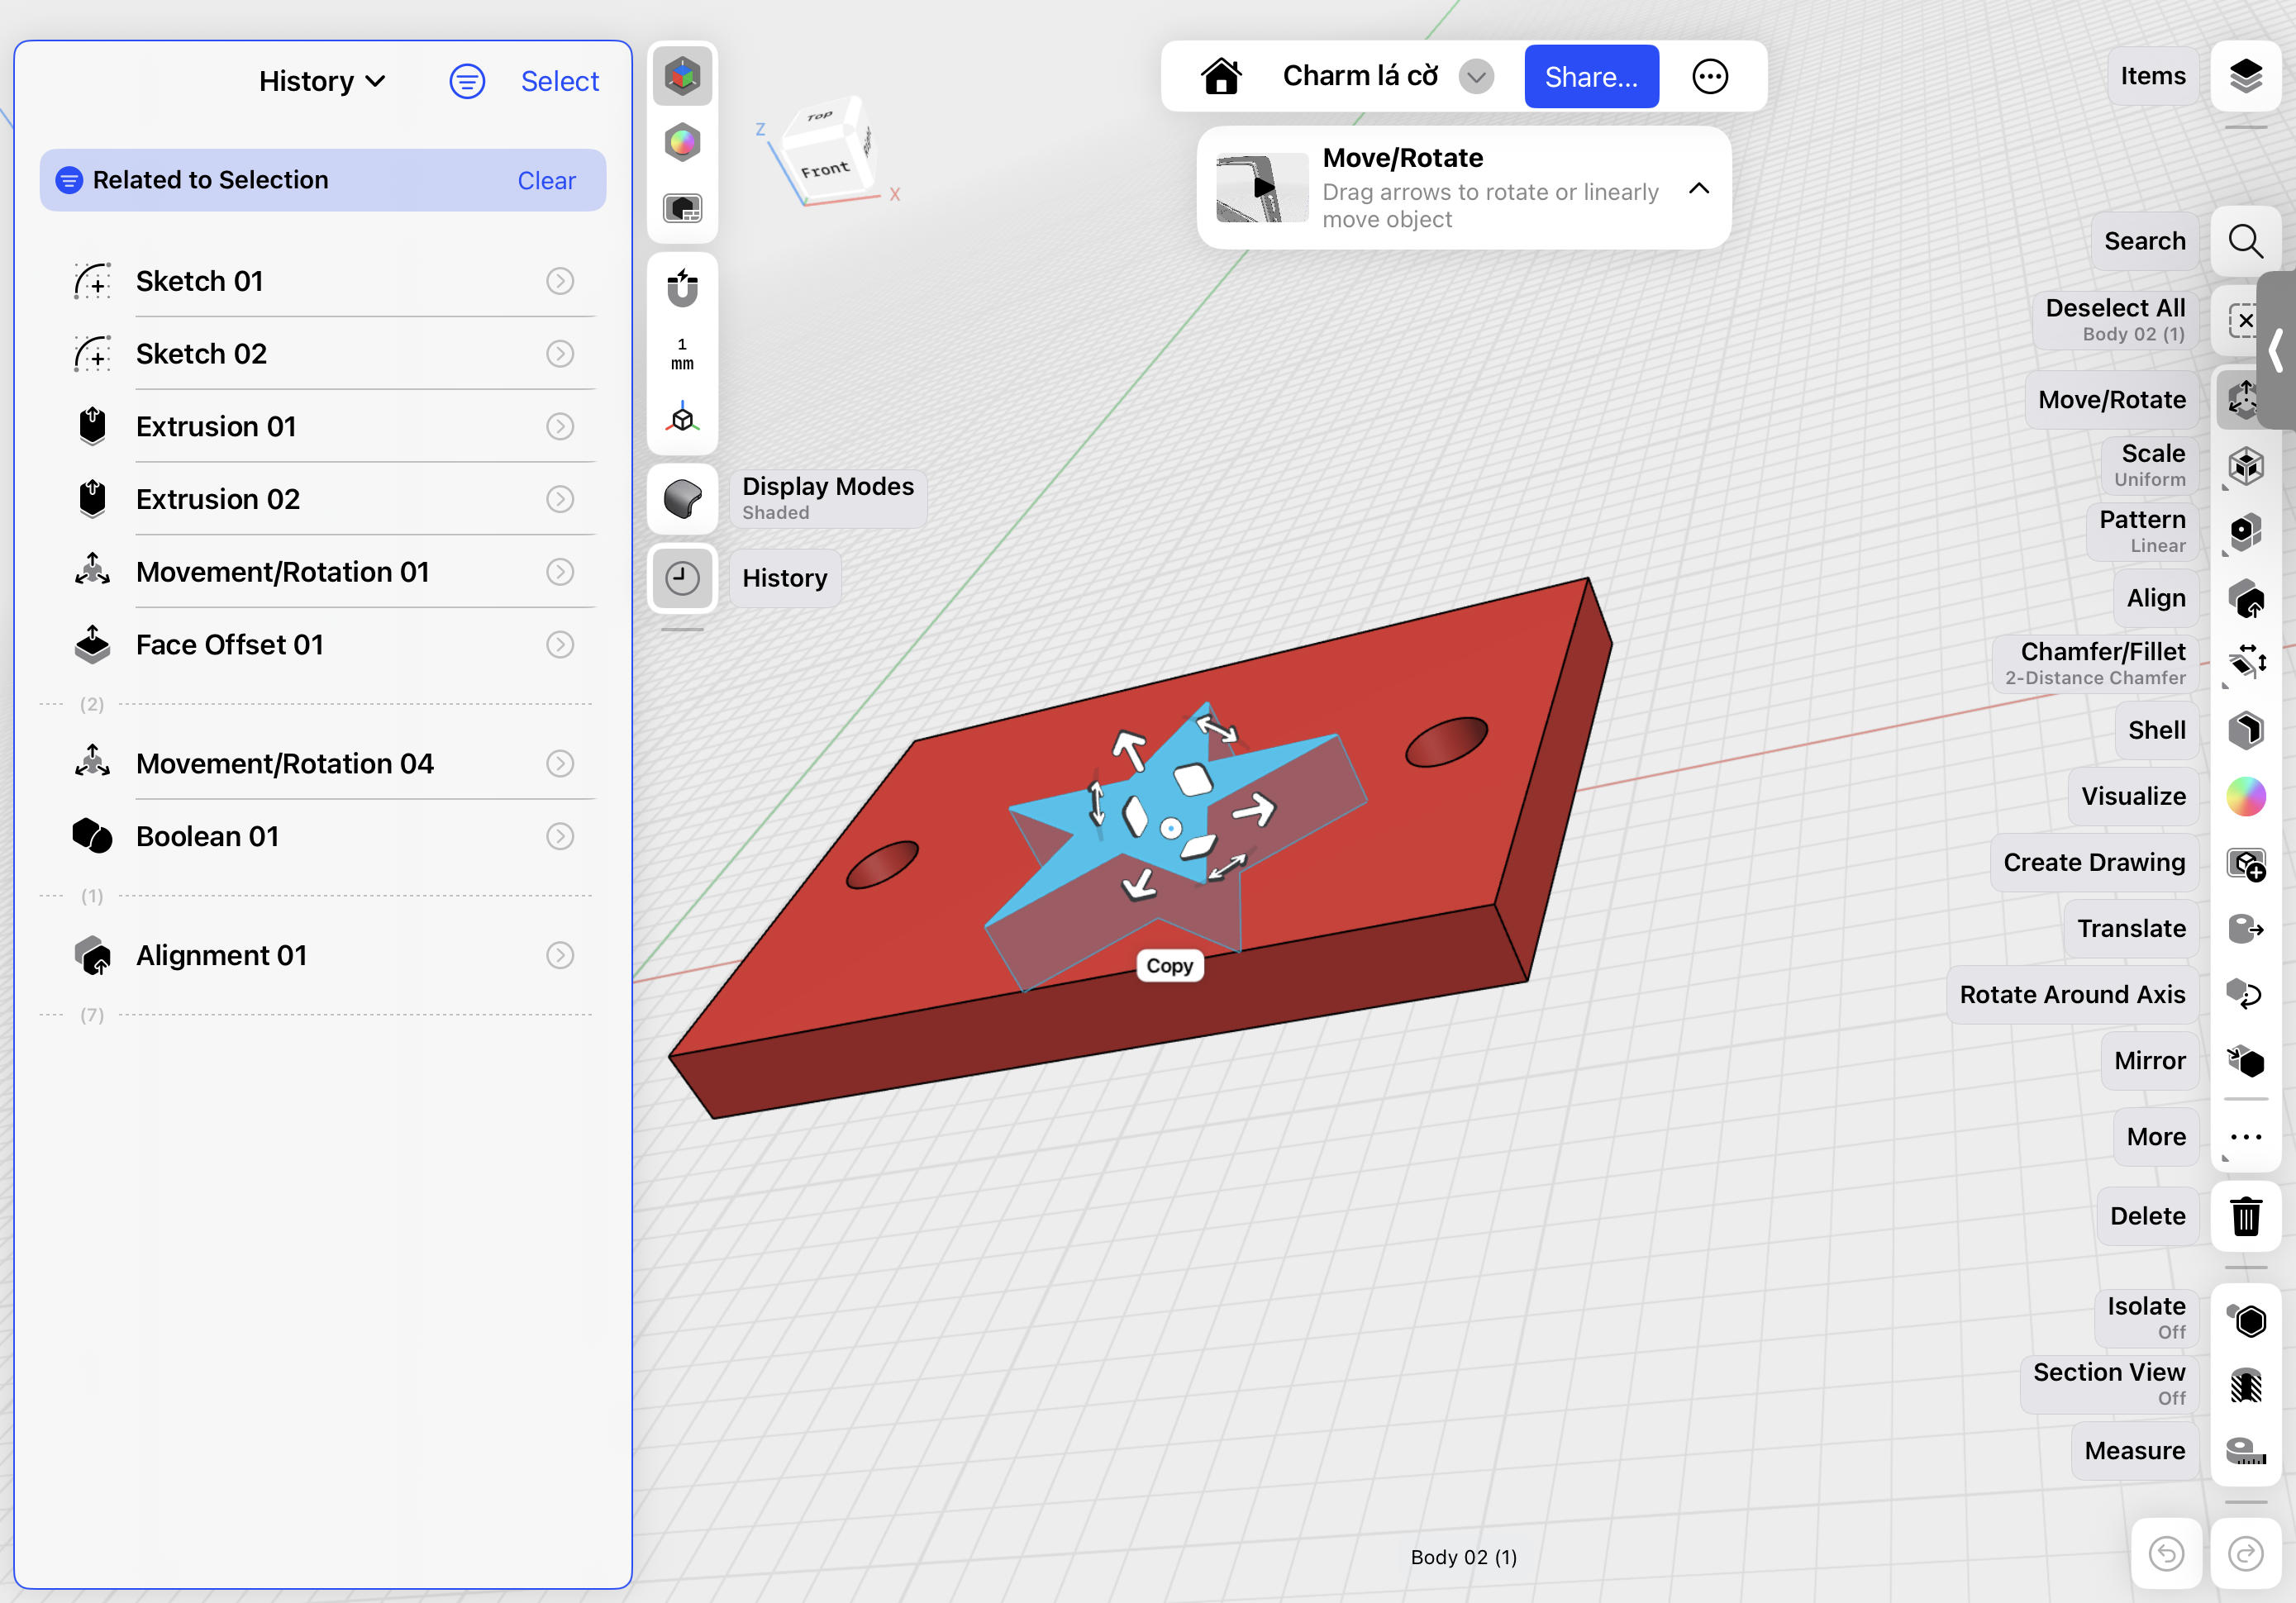The image size is (2296, 1603).
Task: Open the History panel dropdown
Action: [322, 81]
